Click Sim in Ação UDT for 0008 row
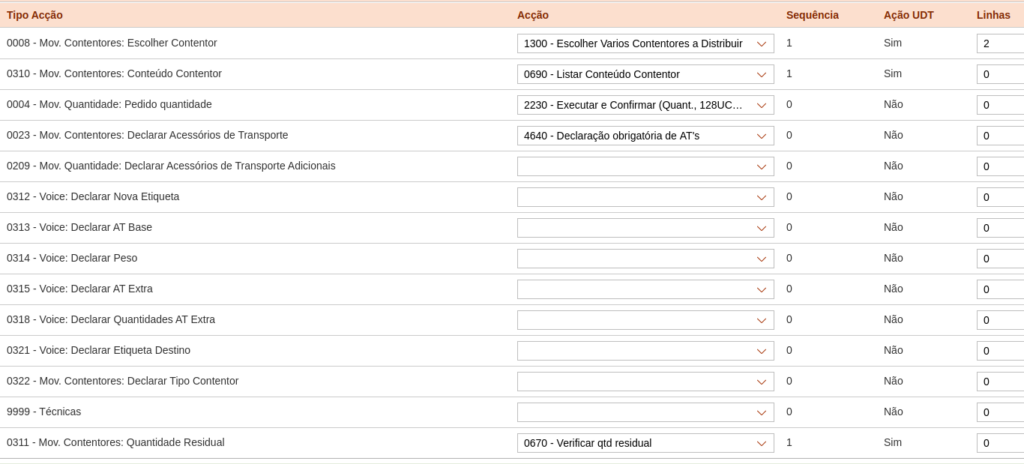The height and width of the screenshot is (464, 1024). coord(892,42)
